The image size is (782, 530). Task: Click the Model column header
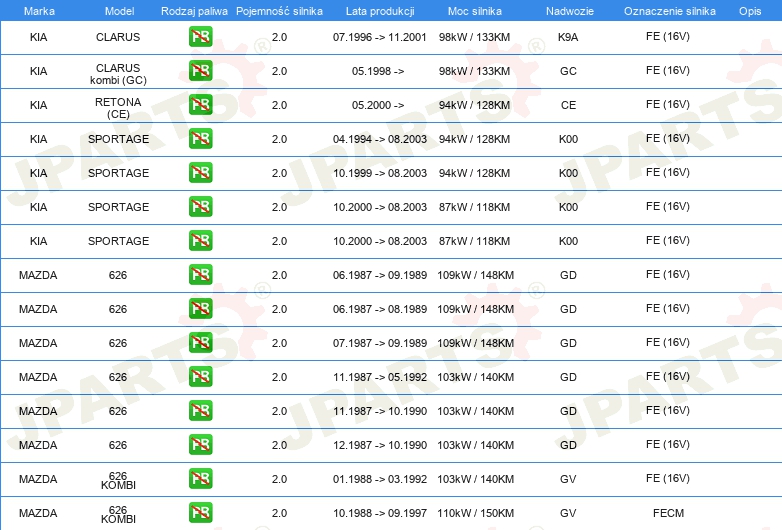pos(119,11)
